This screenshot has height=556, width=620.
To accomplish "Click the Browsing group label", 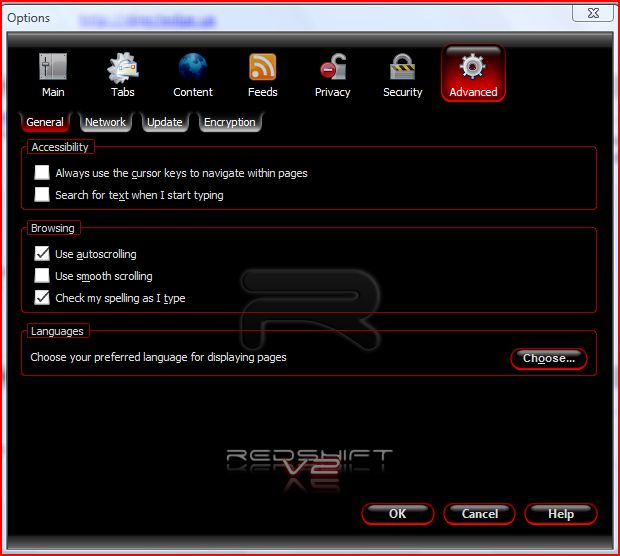I will click(53, 228).
